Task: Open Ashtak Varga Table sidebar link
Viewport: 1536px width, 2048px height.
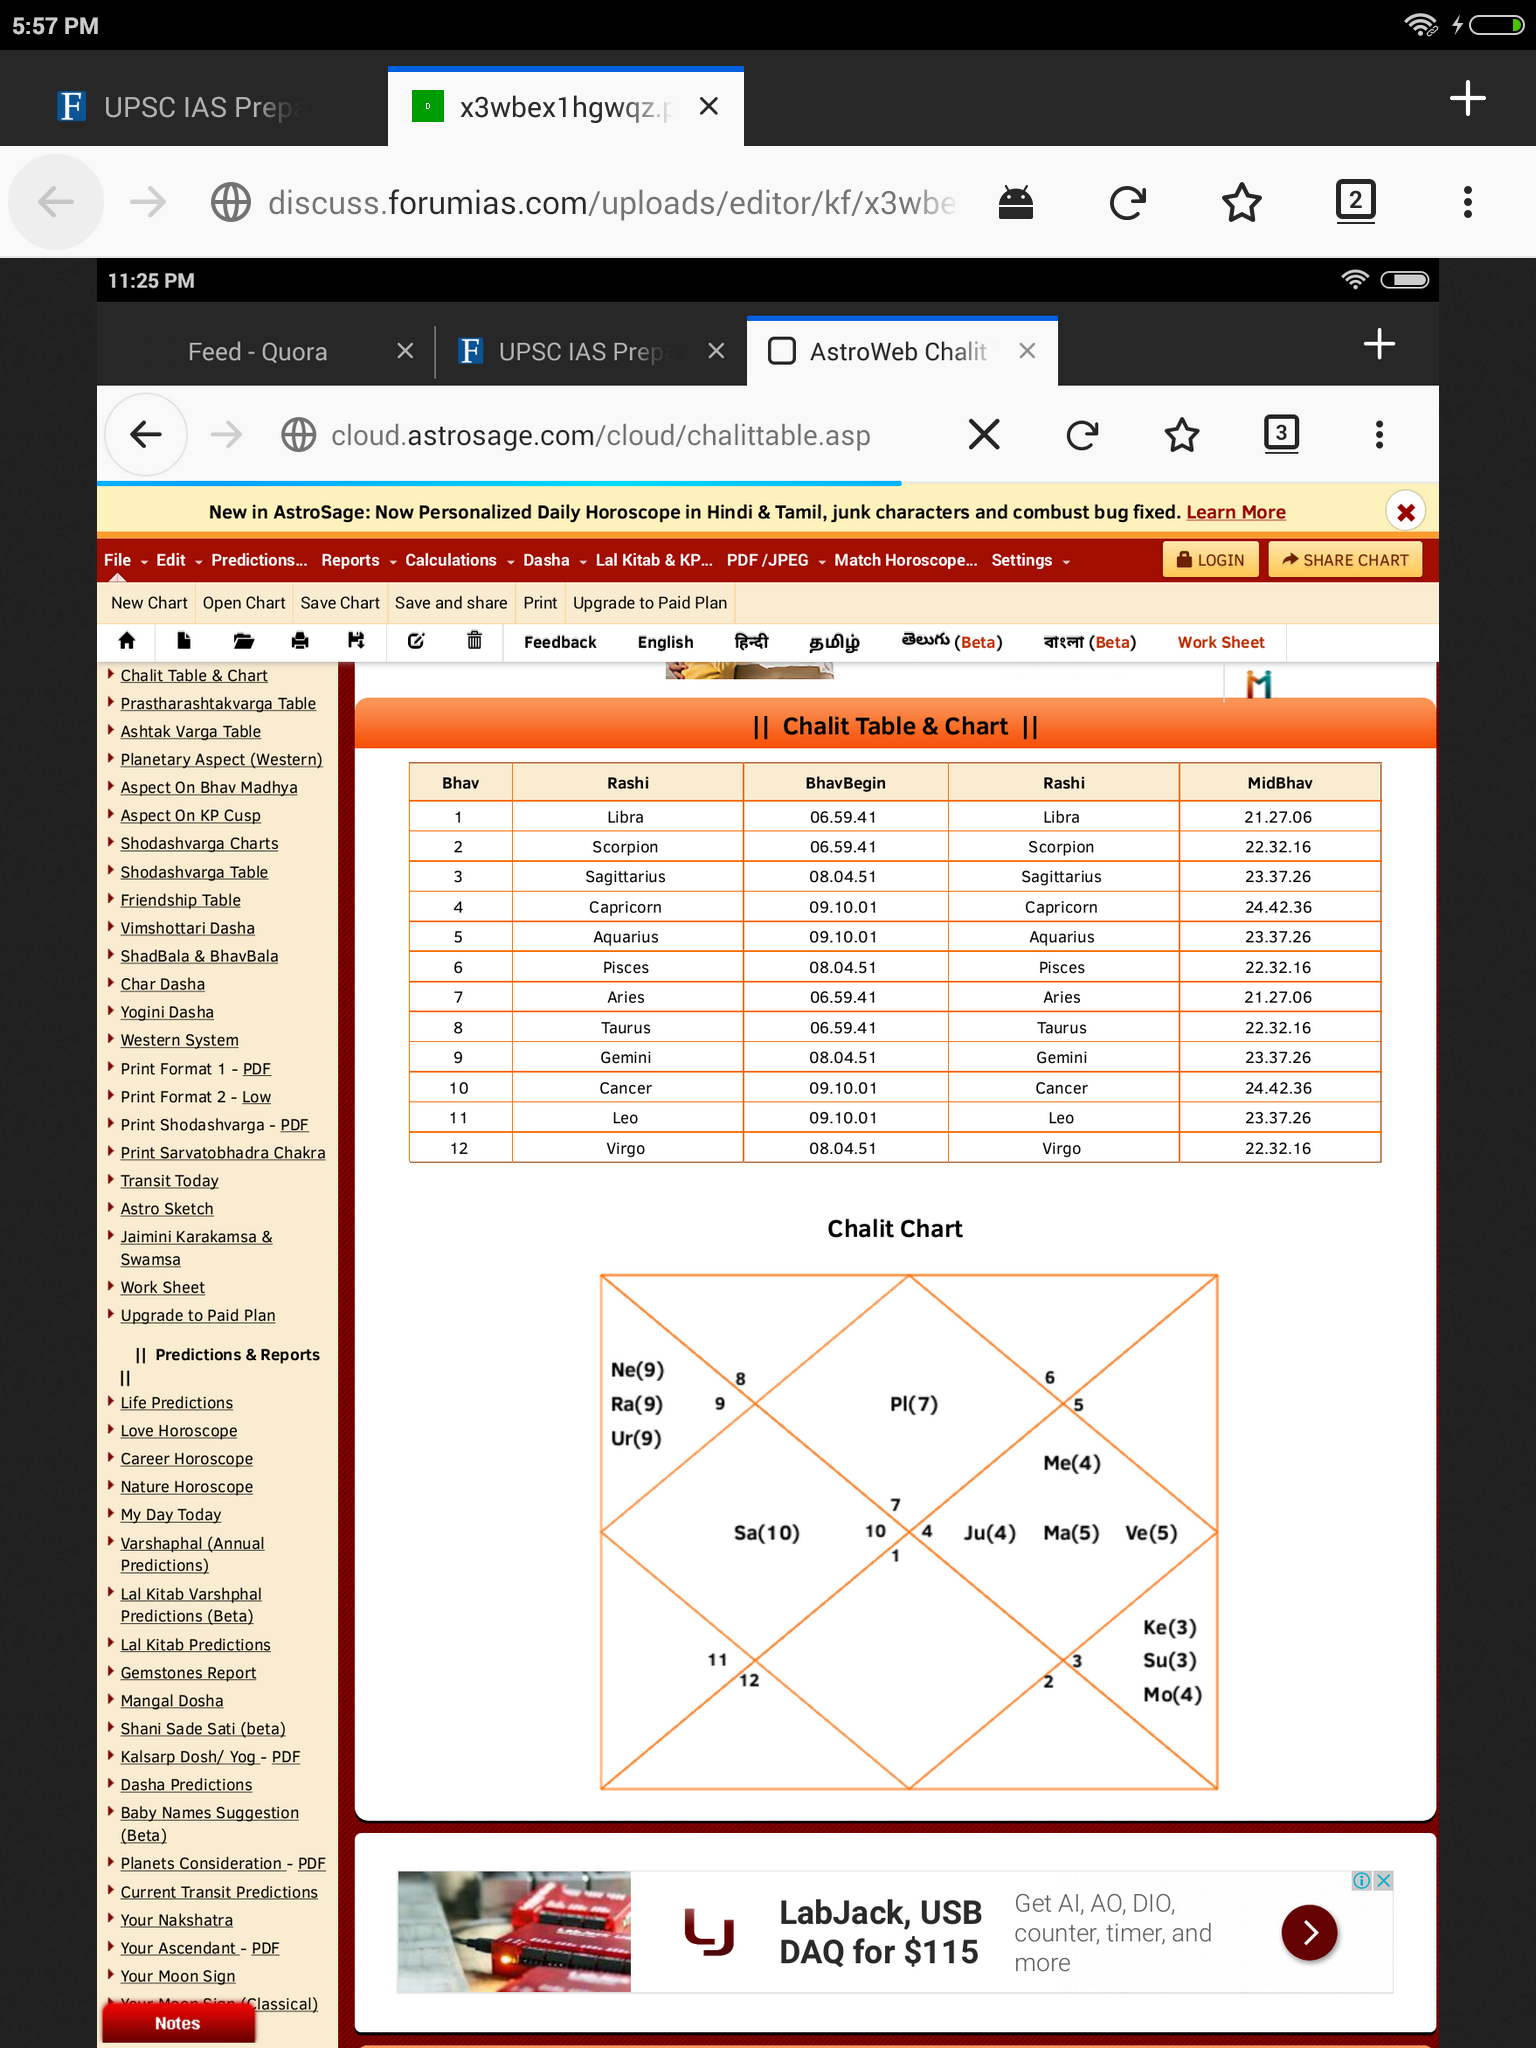Action: pos(191,732)
